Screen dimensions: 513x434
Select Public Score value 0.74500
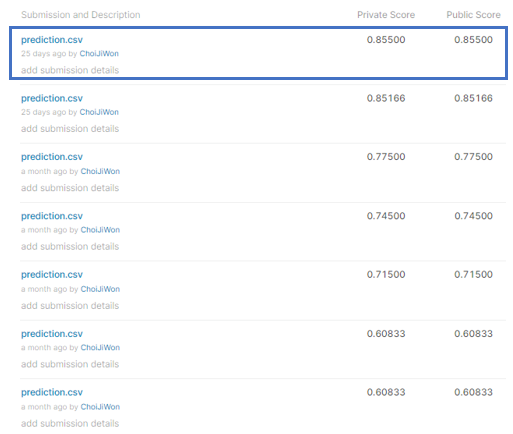473,216
